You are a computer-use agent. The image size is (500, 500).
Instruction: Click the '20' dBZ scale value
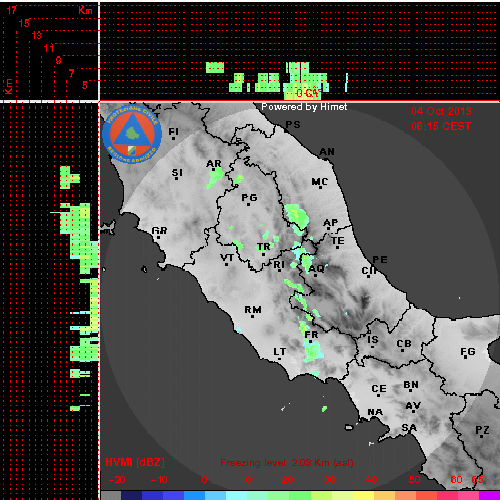(x=287, y=480)
